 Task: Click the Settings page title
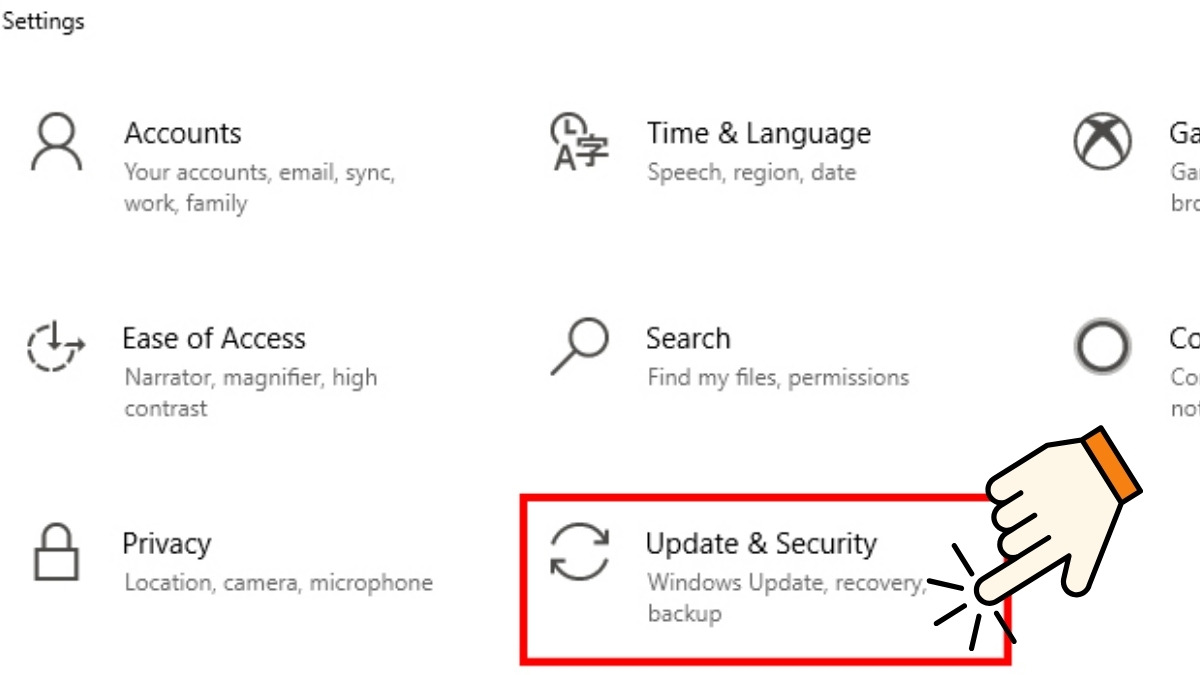tap(43, 21)
